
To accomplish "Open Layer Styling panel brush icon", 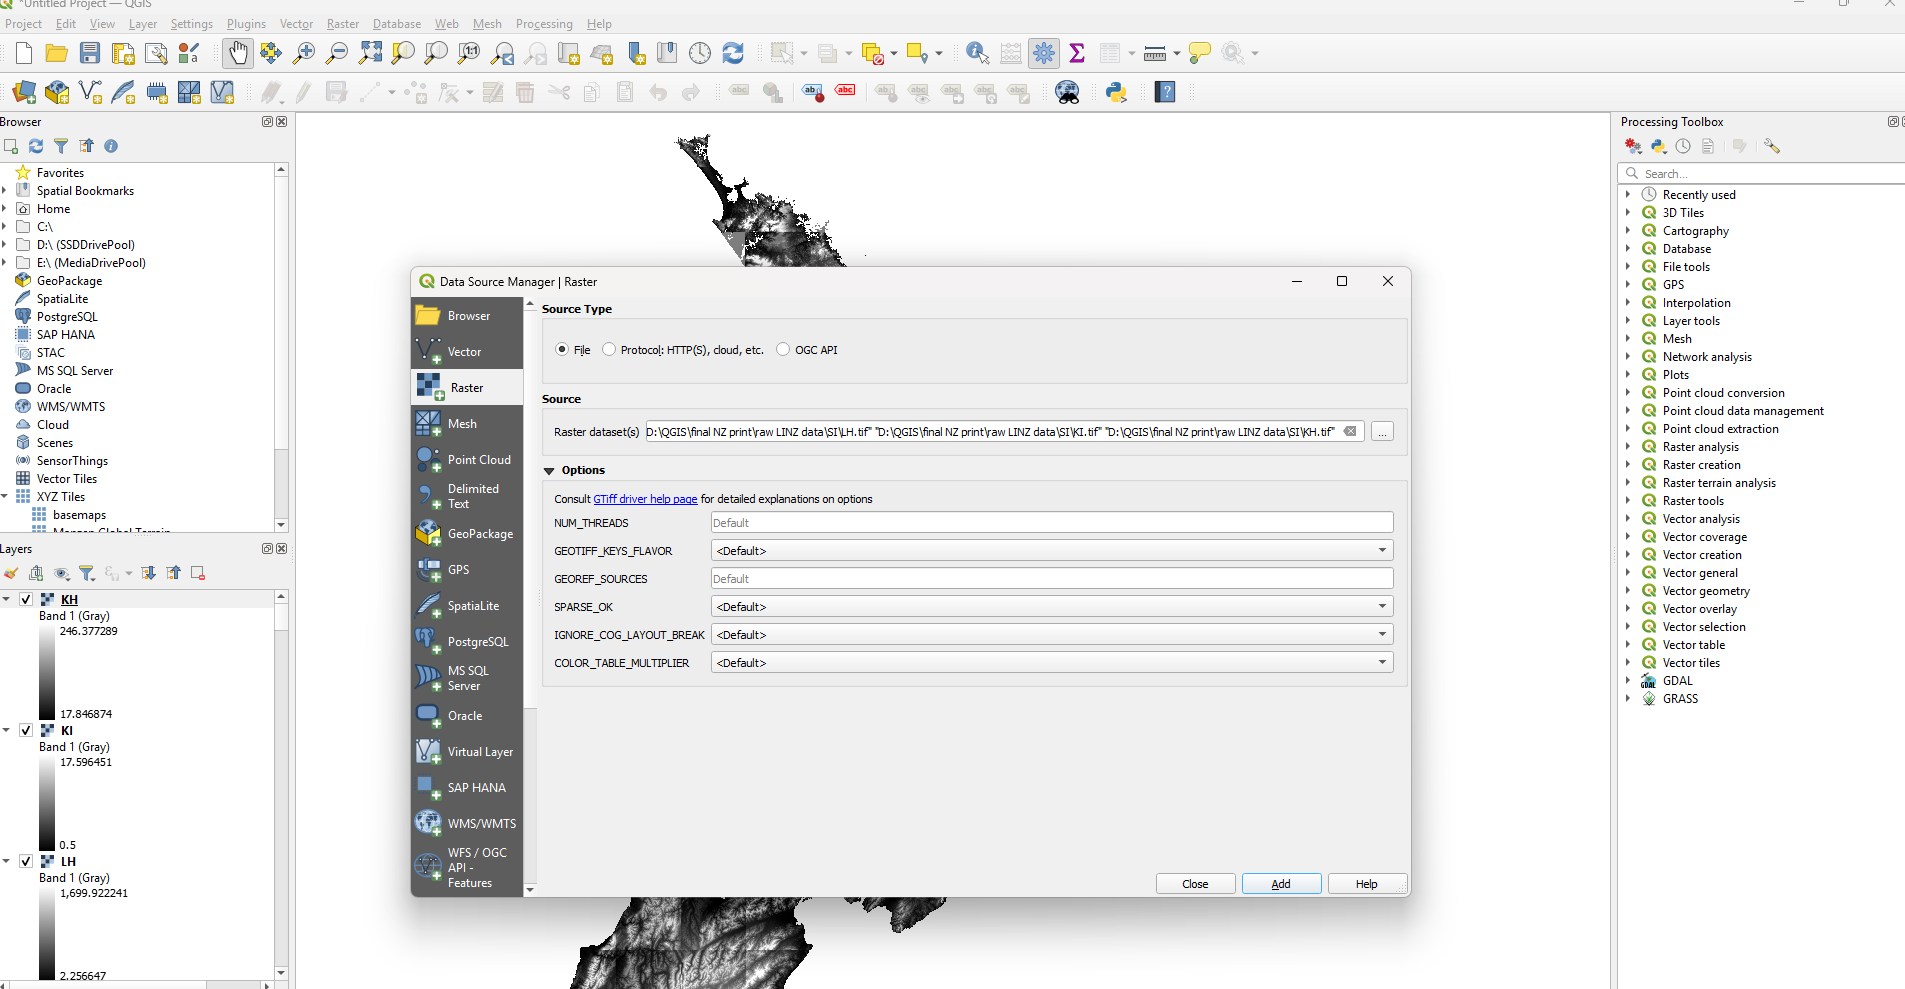I will [11, 573].
